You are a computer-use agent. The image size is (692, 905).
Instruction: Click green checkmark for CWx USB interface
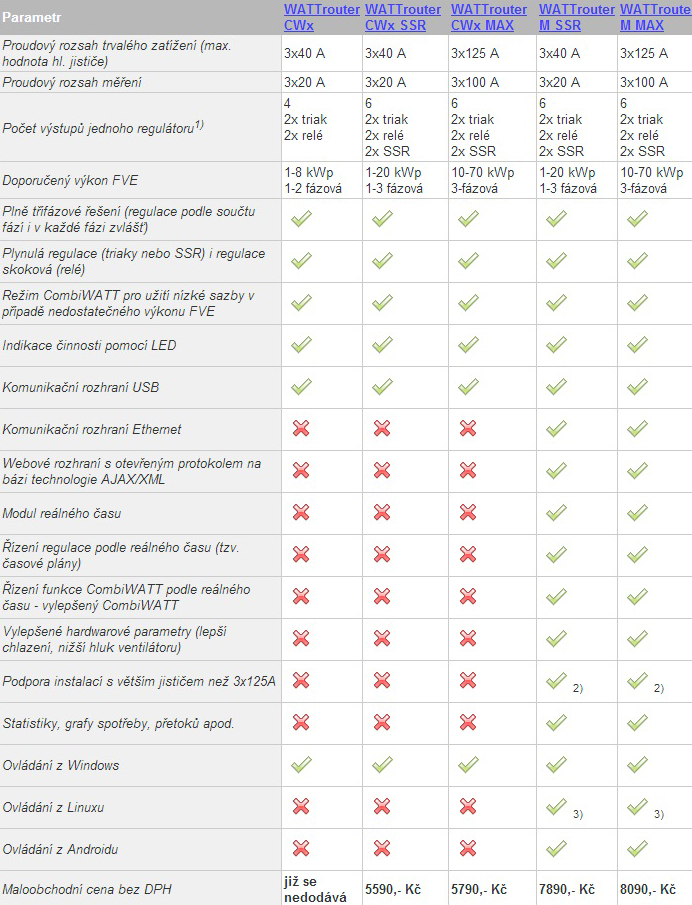click(x=301, y=386)
